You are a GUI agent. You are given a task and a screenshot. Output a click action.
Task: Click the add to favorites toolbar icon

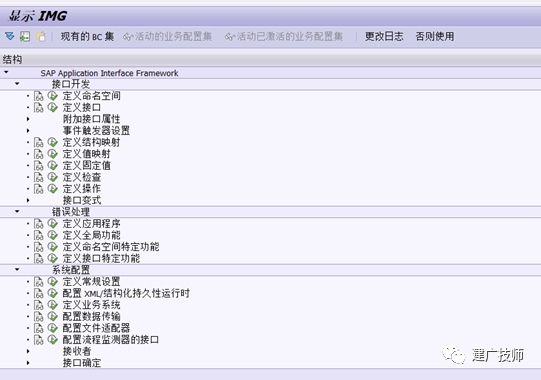coord(25,36)
